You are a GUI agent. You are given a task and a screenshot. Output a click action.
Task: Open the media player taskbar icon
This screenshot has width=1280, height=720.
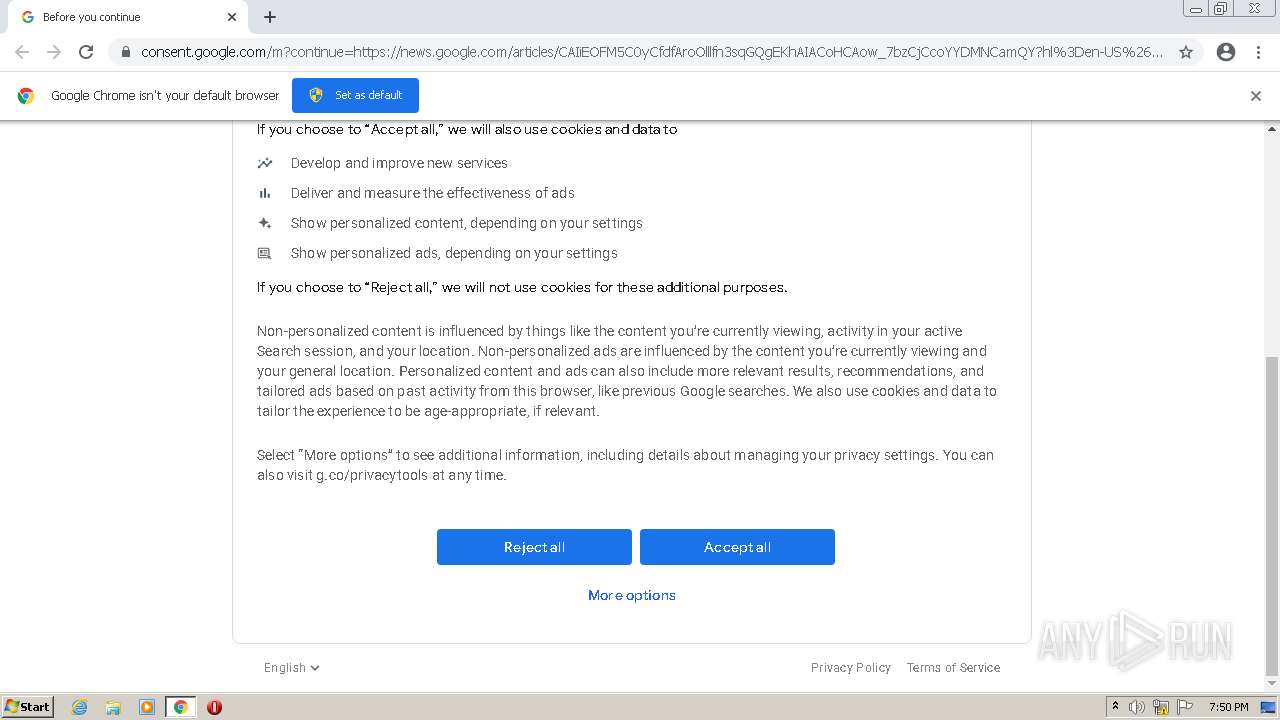pyautogui.click(x=147, y=707)
